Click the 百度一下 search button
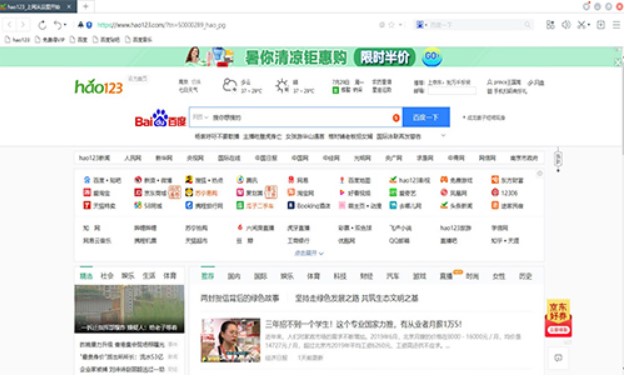 (426, 117)
